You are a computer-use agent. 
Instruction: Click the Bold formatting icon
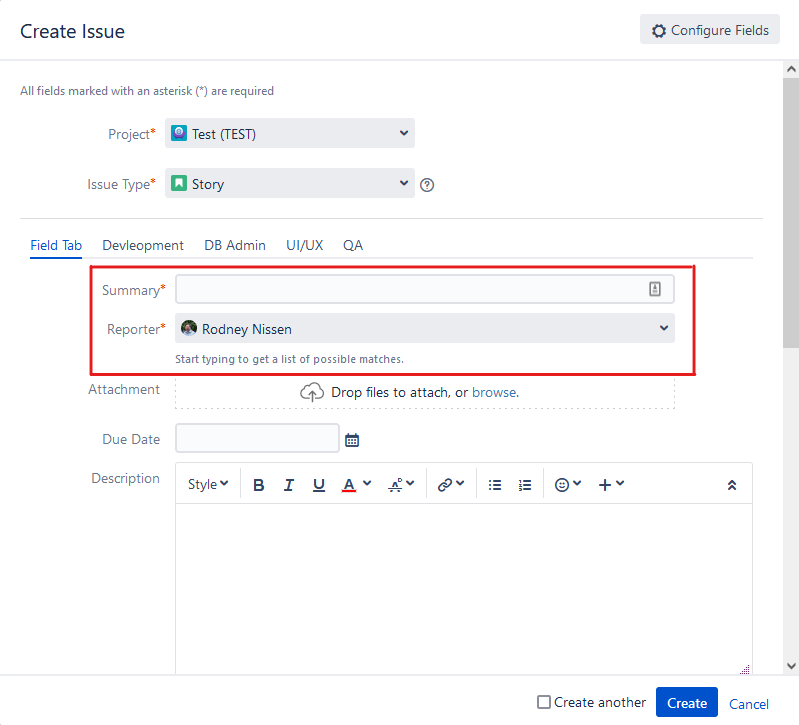pyautogui.click(x=259, y=485)
